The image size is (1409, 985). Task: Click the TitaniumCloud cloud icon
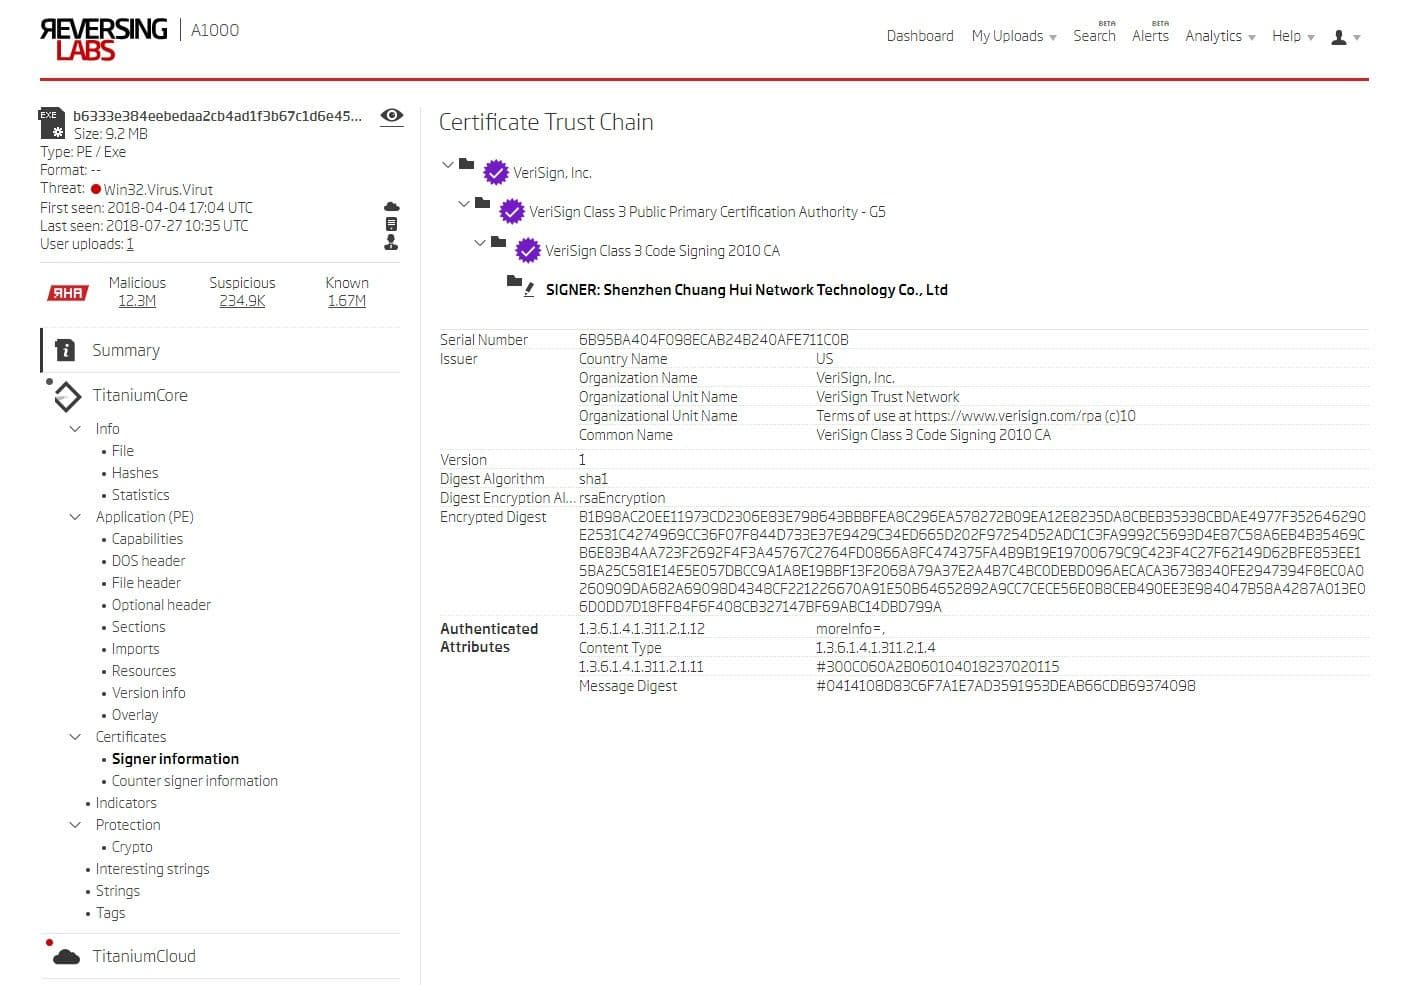(66, 956)
